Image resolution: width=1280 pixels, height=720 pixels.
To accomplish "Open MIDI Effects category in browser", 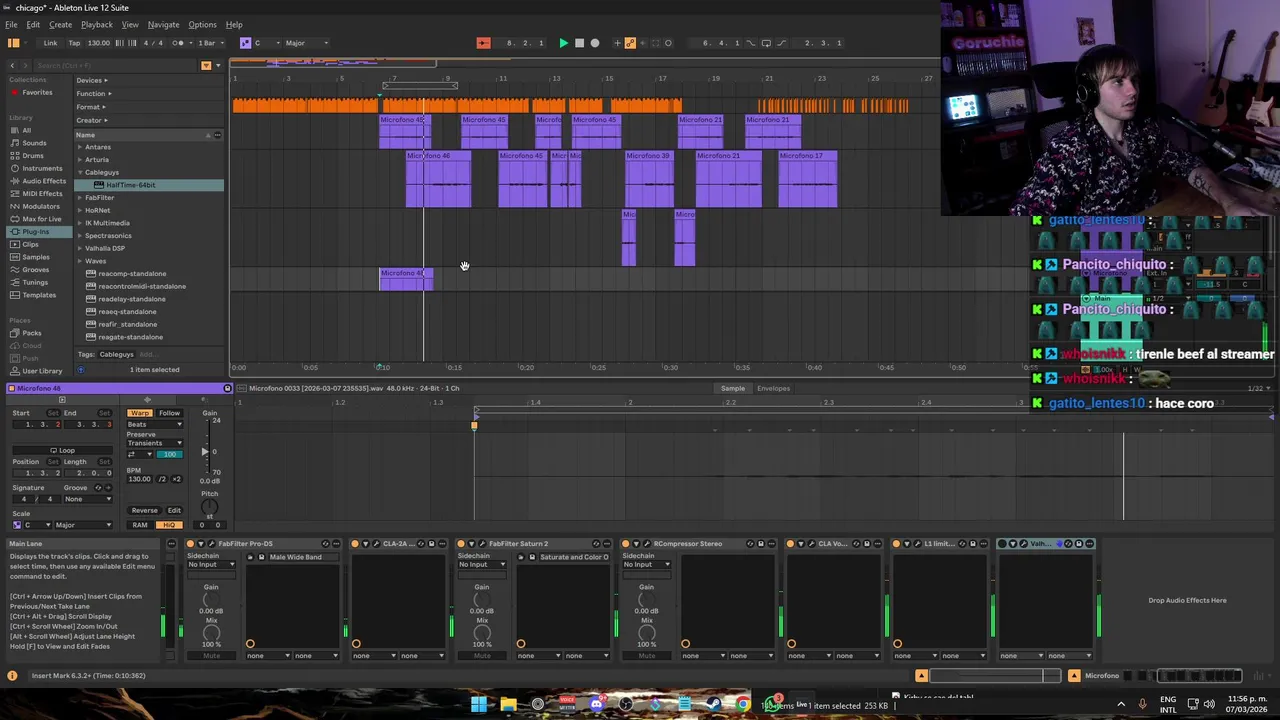I will pyautogui.click(x=42, y=194).
